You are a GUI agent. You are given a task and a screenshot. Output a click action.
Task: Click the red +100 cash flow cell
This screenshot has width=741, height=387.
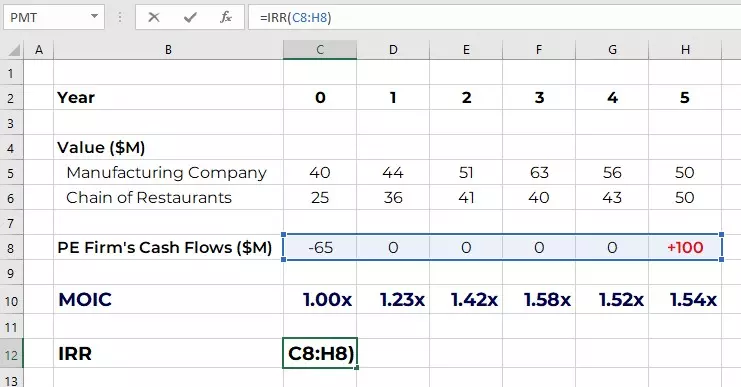click(685, 248)
